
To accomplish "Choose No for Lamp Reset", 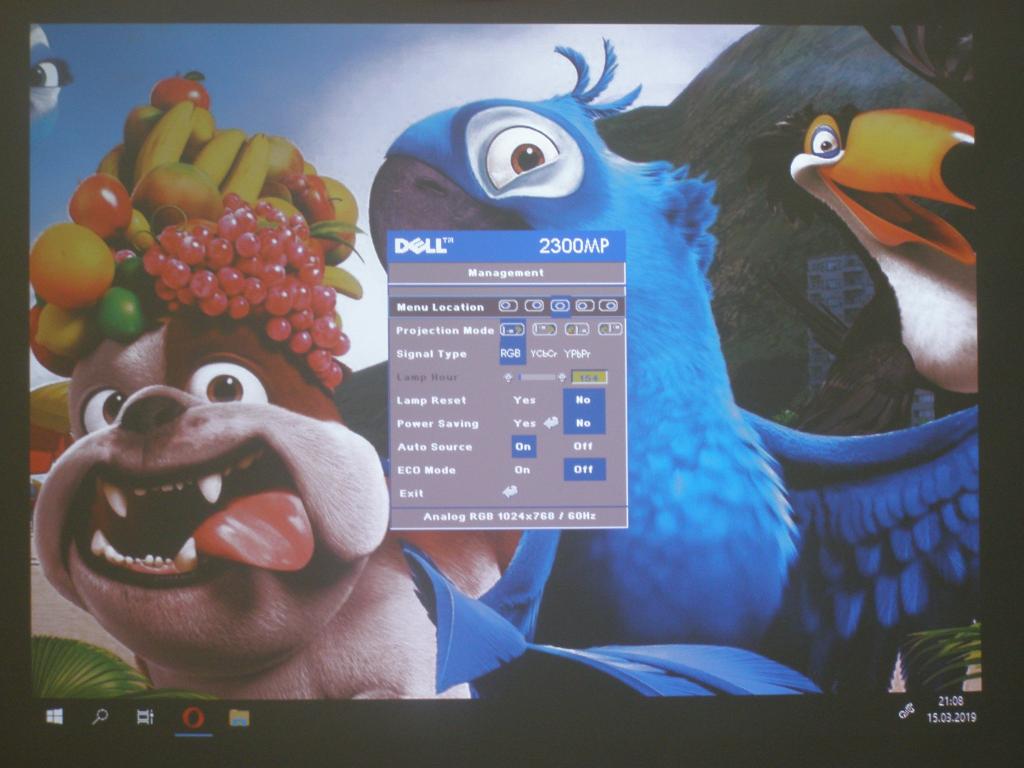I will 583,400.
